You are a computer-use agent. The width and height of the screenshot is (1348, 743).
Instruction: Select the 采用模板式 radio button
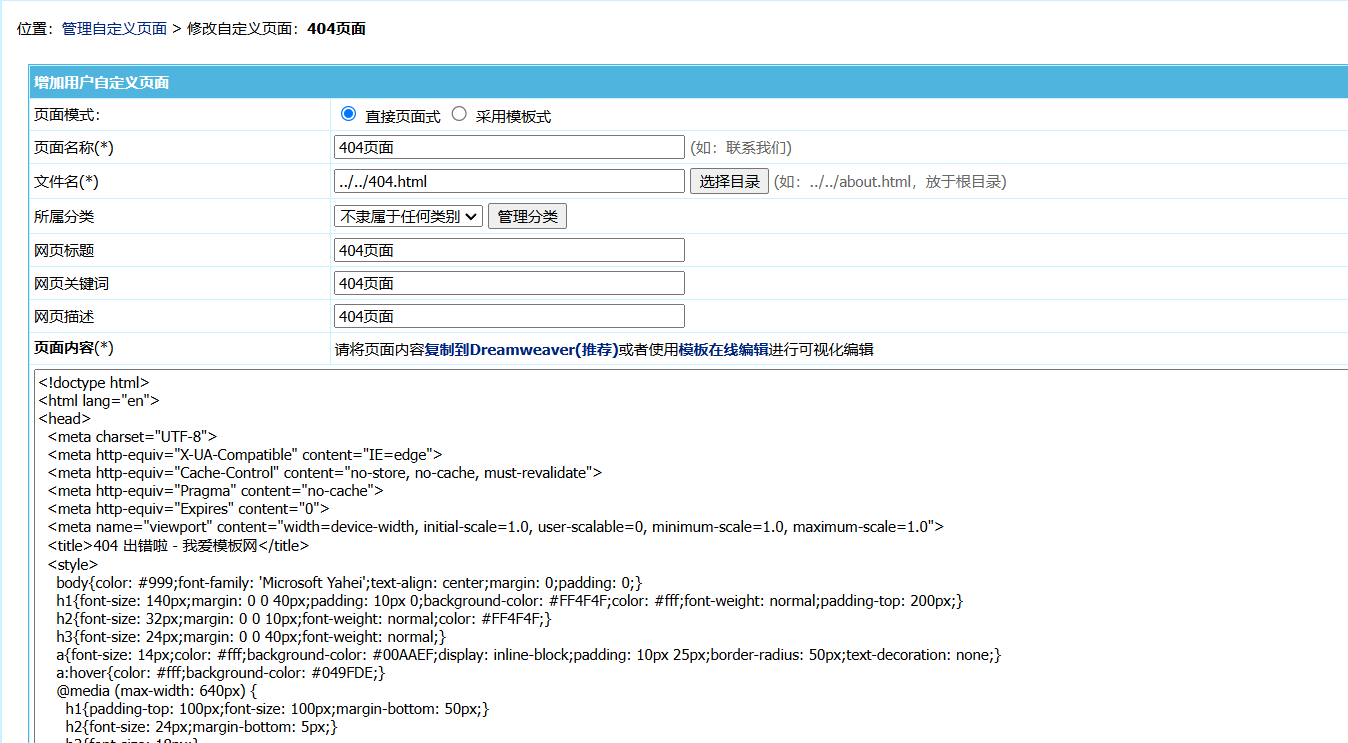(459, 114)
